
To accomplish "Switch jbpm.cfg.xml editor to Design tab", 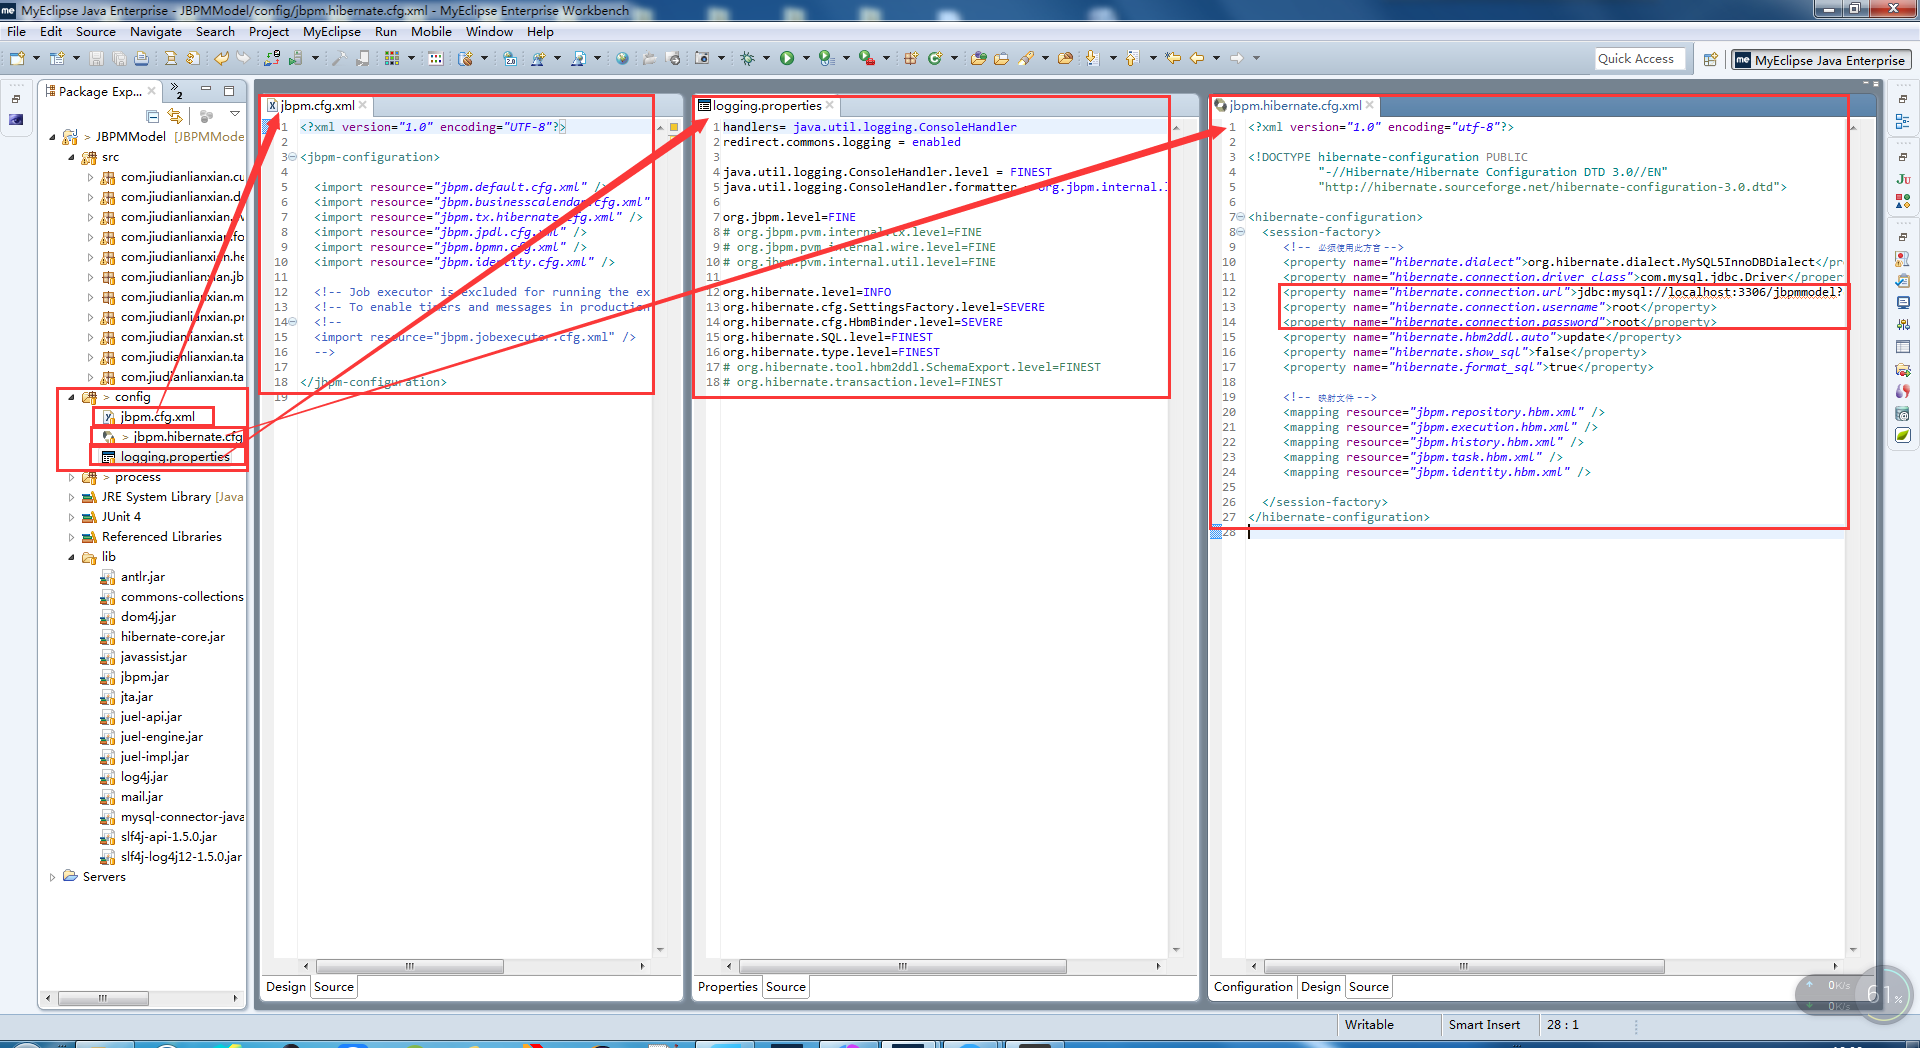I will click(x=286, y=987).
